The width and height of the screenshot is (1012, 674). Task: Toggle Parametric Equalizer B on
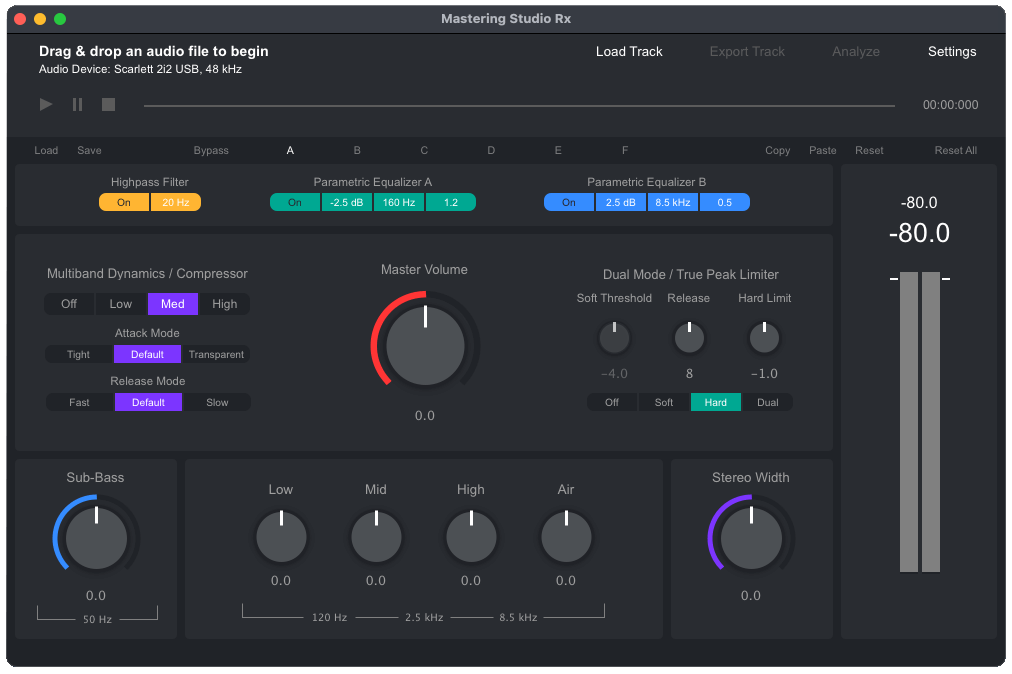(x=568, y=202)
